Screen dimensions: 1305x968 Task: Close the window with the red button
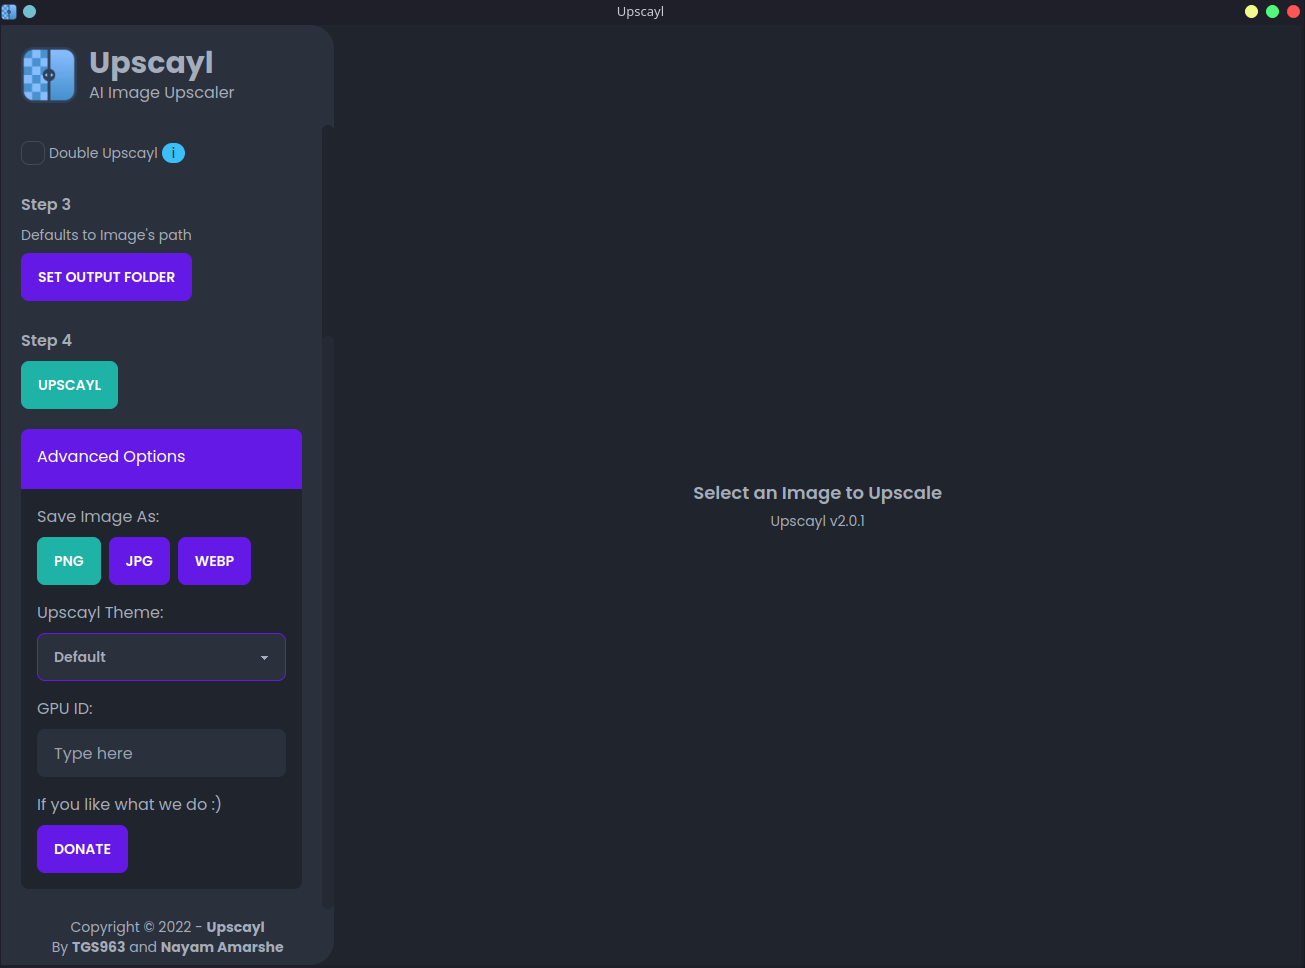coord(1293,12)
